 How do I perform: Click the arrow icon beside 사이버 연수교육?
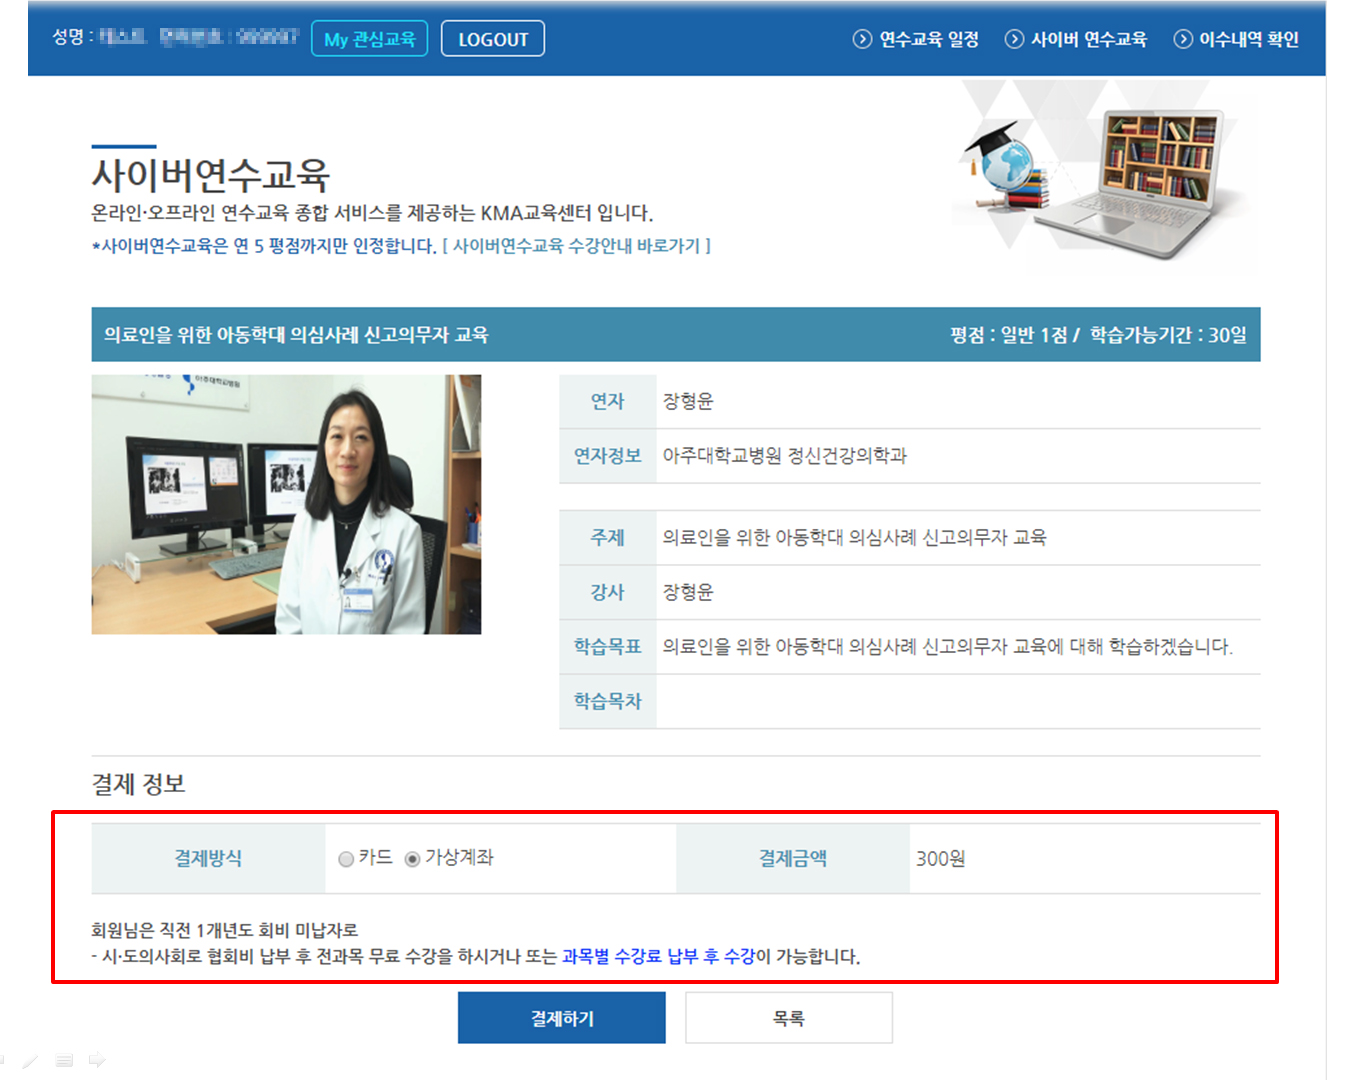tap(1014, 39)
